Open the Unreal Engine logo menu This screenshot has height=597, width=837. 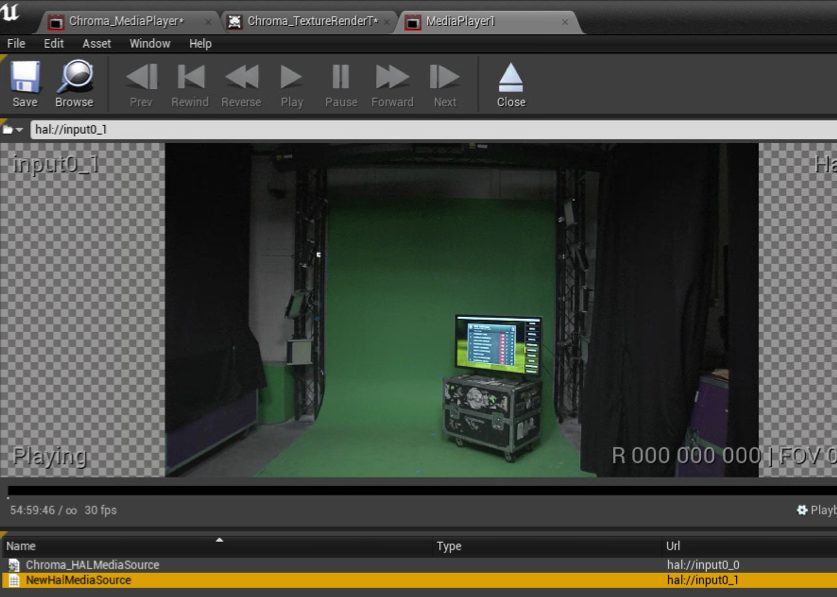click(x=10, y=13)
